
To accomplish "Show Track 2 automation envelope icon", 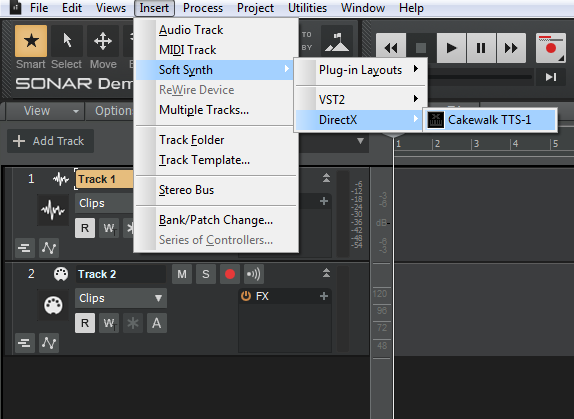I will 49,343.
